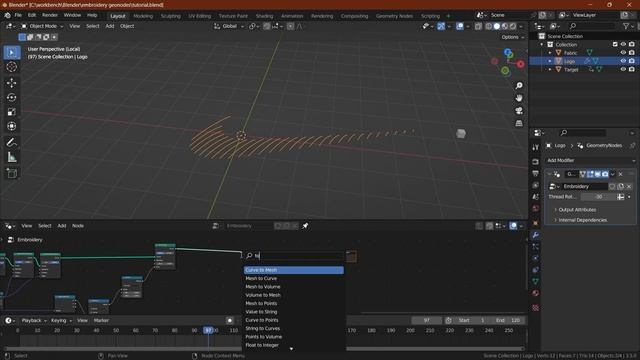Image resolution: width=640 pixels, height=360 pixels.
Task: Switch perspective/orthographic grid icon
Action: 519,123
